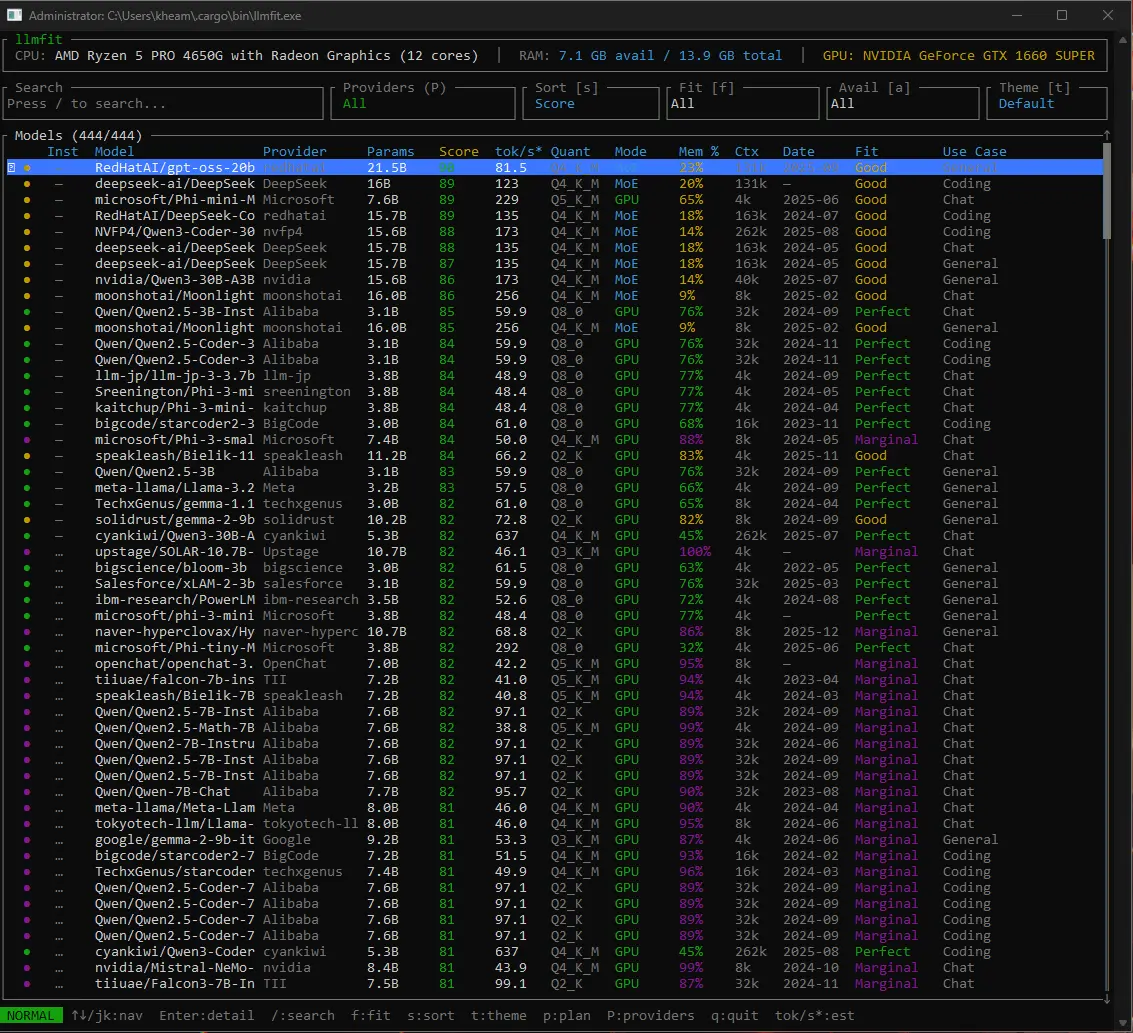Select the kaitchup/Phi-3-mini- model row
Viewport: 1133px width, 1033px height.
point(554,408)
